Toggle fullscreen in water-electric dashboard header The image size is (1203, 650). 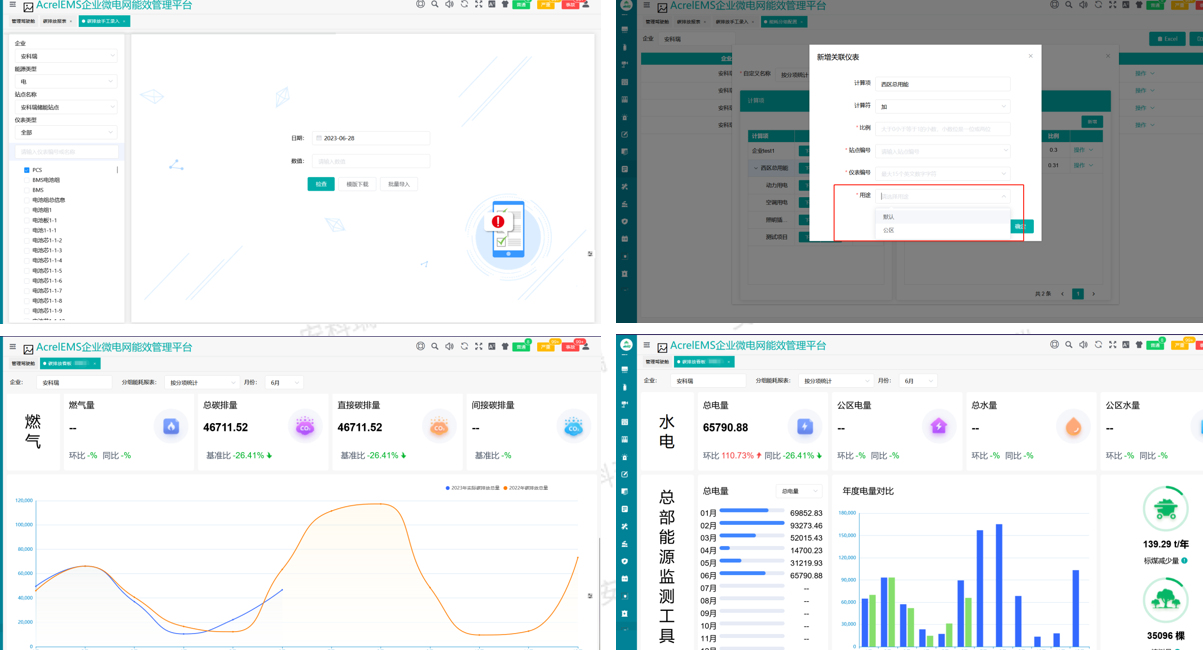click(1112, 345)
